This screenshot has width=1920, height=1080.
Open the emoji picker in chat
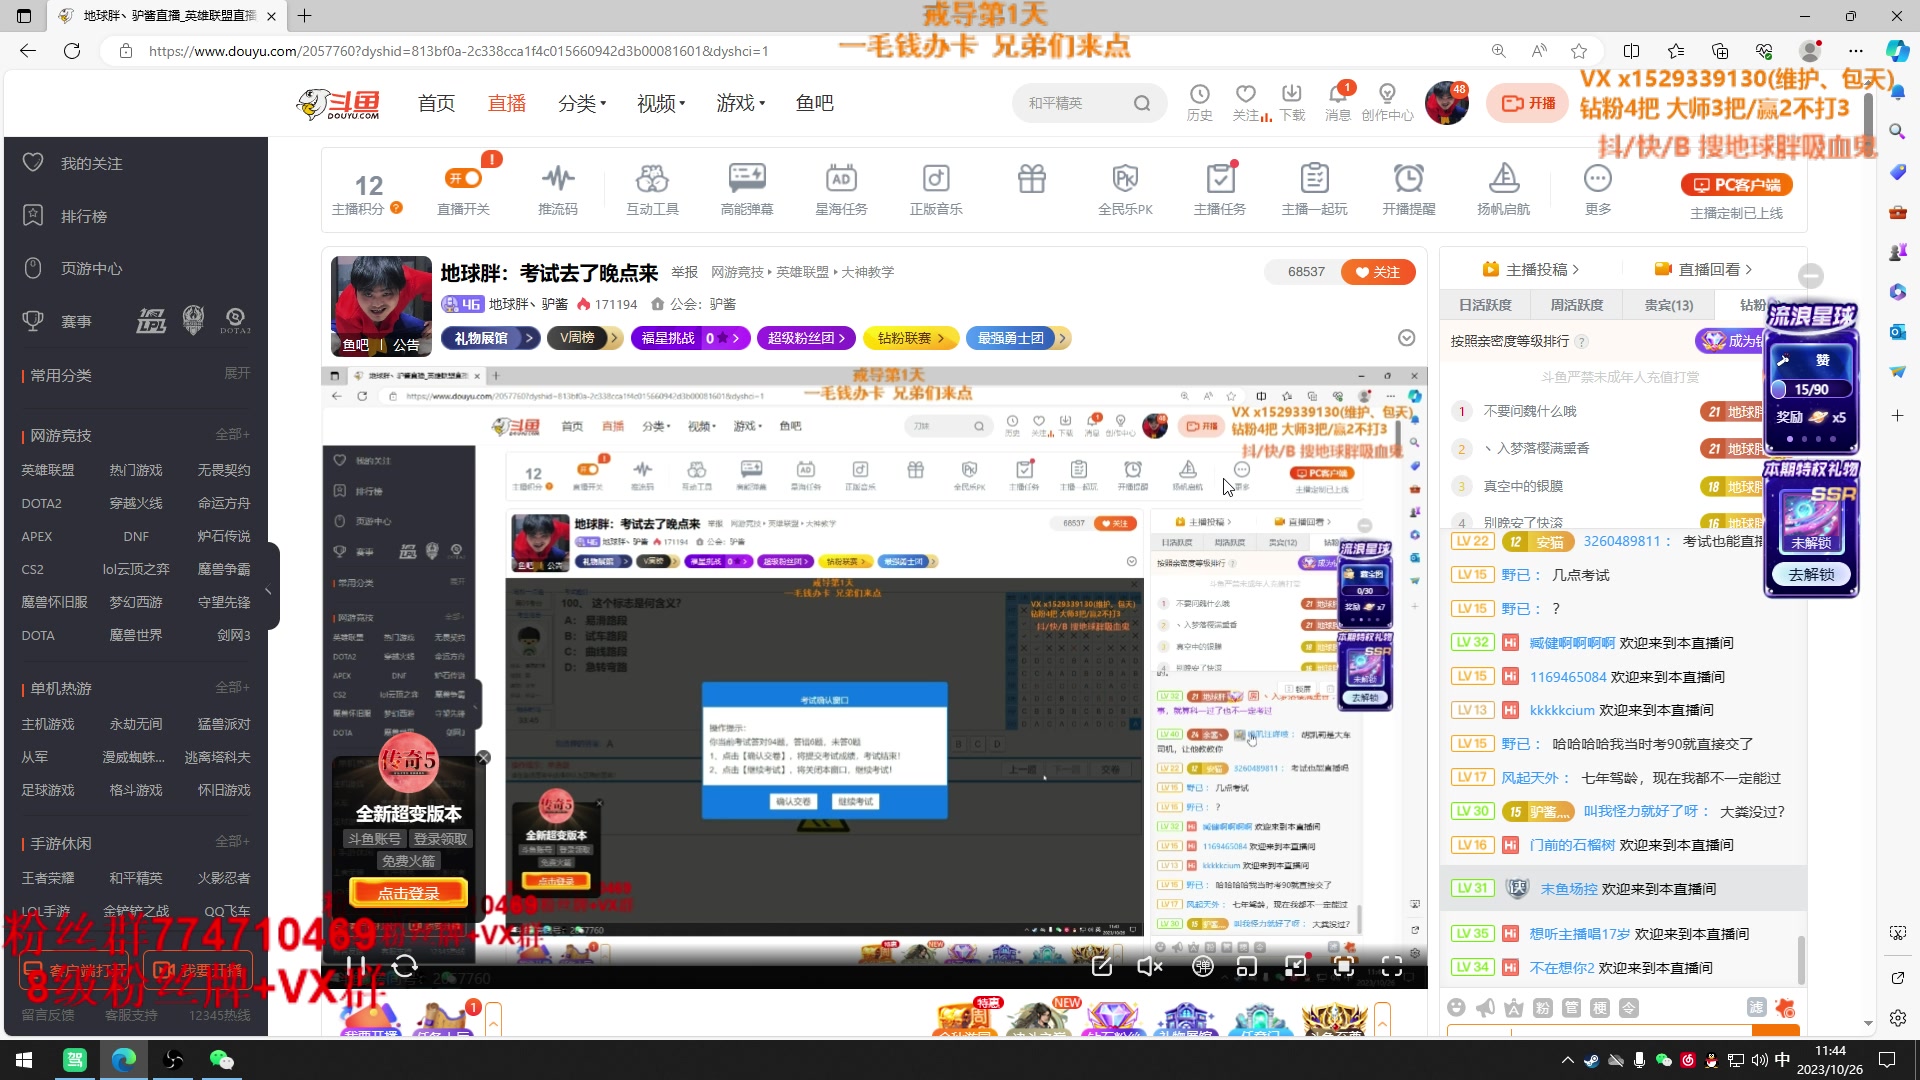pyautogui.click(x=1456, y=1008)
